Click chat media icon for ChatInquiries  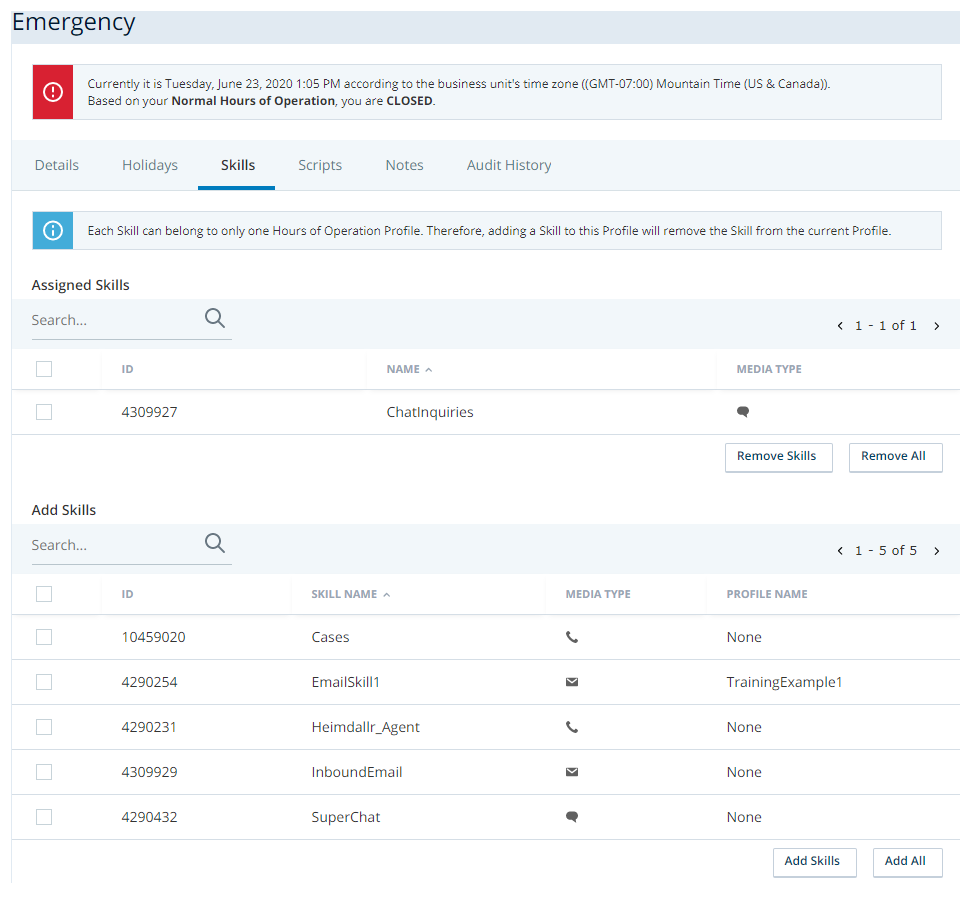(x=743, y=412)
